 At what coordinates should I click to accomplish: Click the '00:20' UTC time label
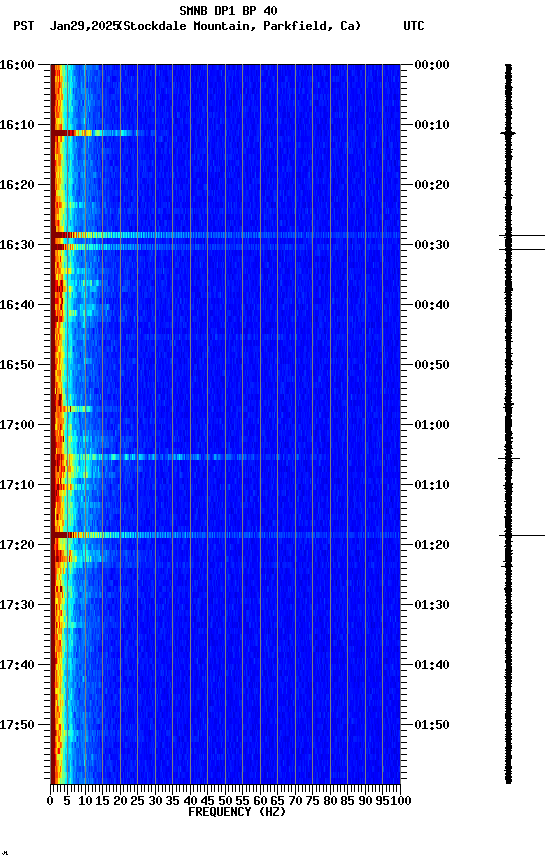pos(432,185)
